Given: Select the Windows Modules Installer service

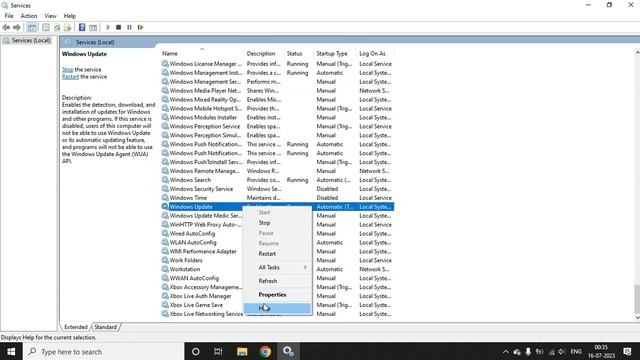Looking at the screenshot, I should click(x=203, y=118).
